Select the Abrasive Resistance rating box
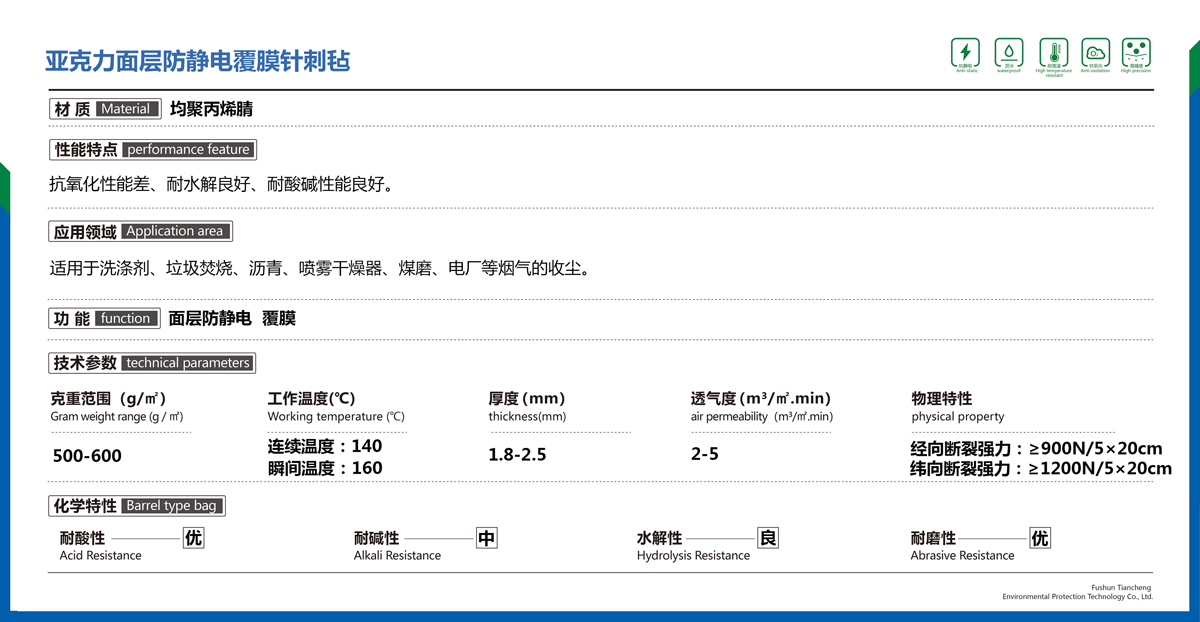The height and width of the screenshot is (622, 1200). point(1040,539)
